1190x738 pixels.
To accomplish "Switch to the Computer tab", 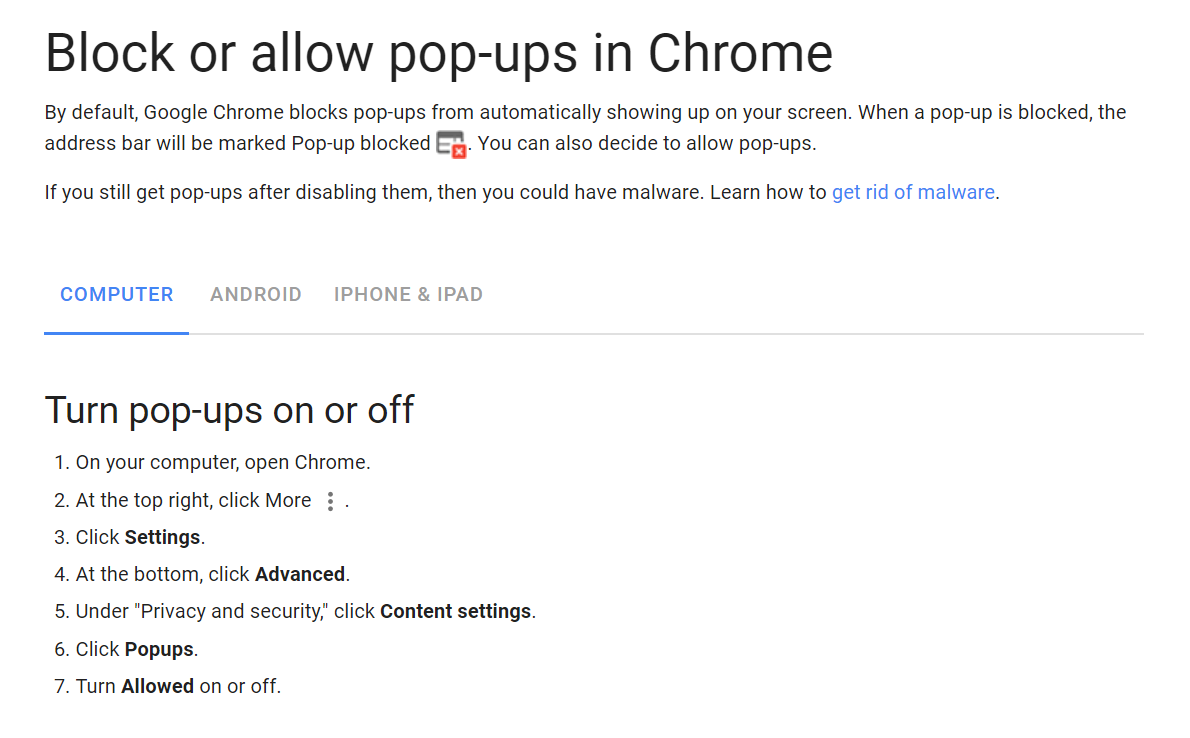I will tap(117, 294).
